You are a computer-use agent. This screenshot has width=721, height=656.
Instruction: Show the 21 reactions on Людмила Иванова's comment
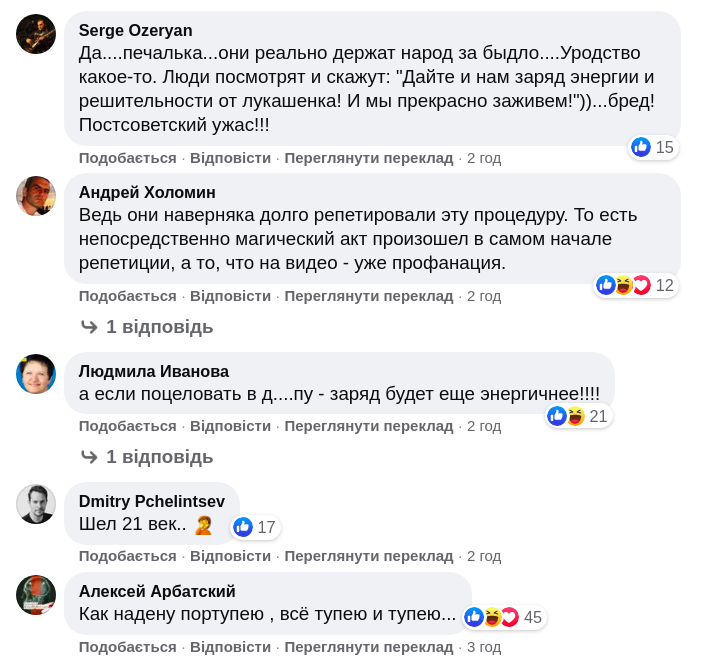[579, 416]
